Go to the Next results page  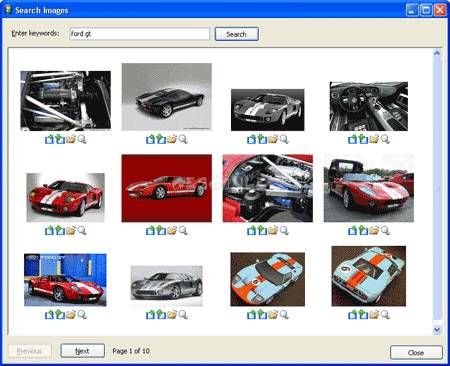pyautogui.click(x=82, y=351)
